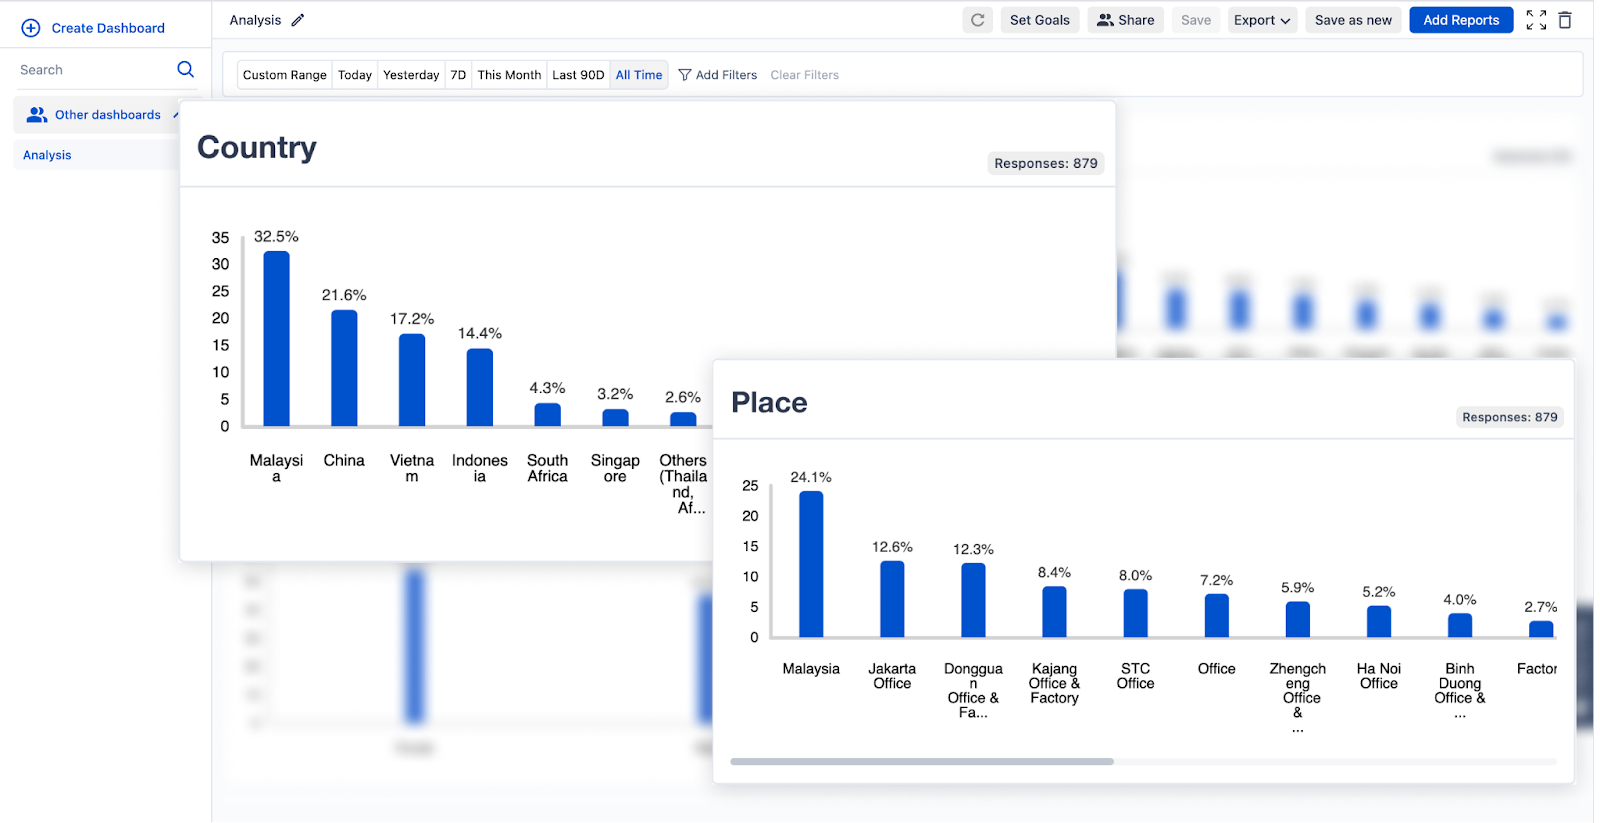Viewport: 1600px width, 823px height.
Task: Click the funnel icon for filters
Action: click(x=685, y=75)
